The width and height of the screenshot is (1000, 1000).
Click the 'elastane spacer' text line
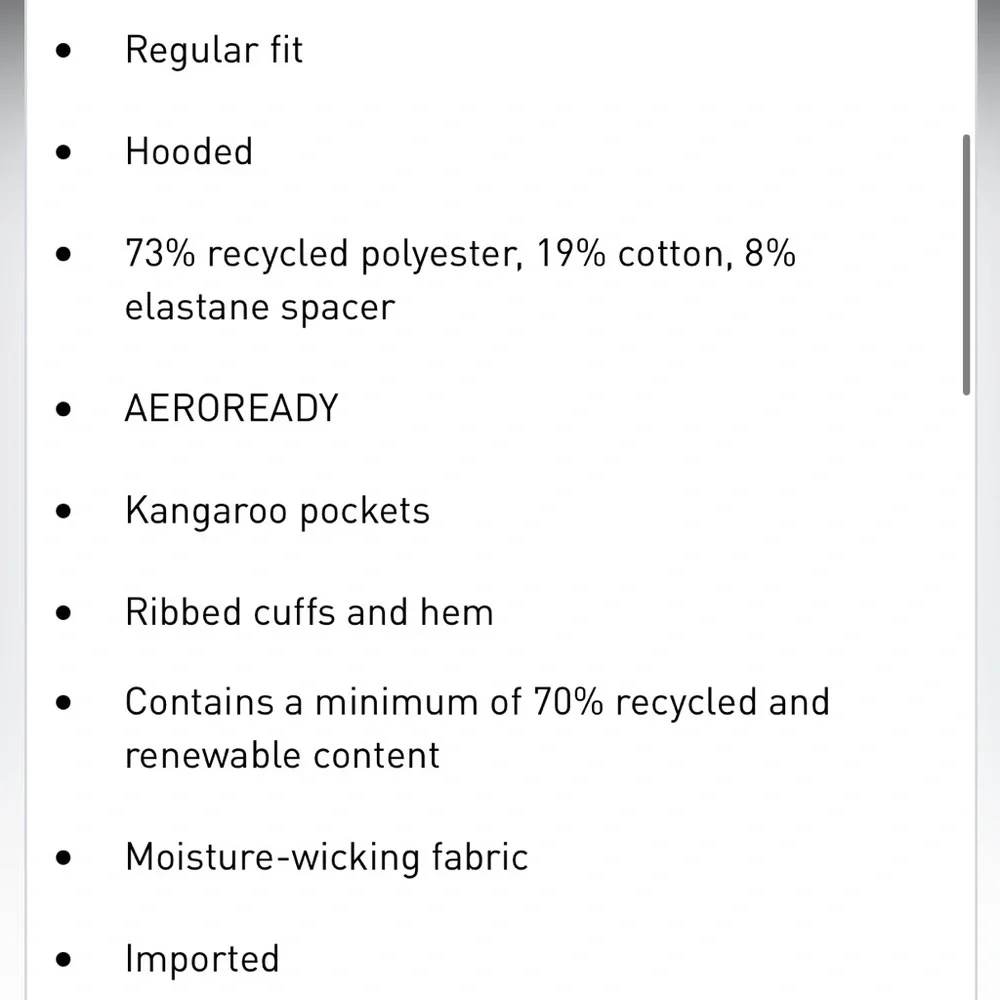click(x=260, y=307)
